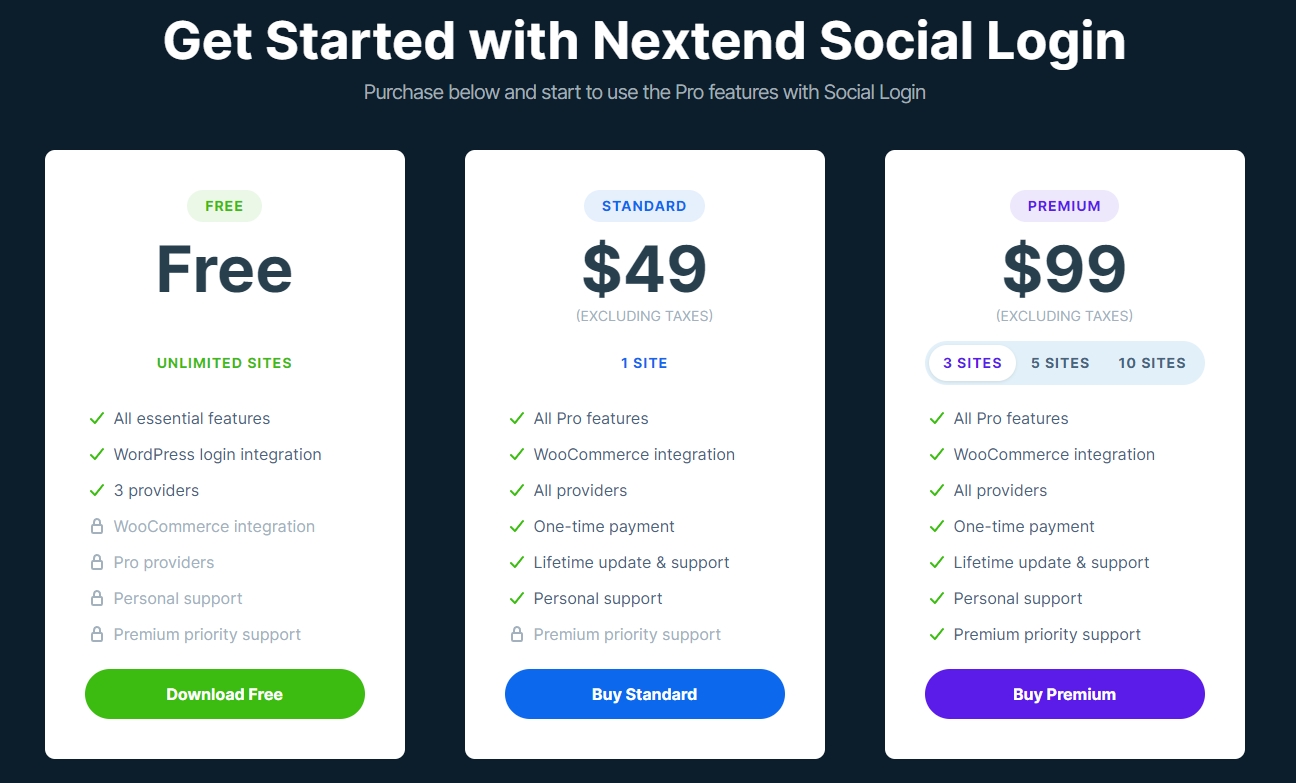Click the Buy Premium button
Image resolution: width=1296 pixels, height=783 pixels.
(1064, 694)
